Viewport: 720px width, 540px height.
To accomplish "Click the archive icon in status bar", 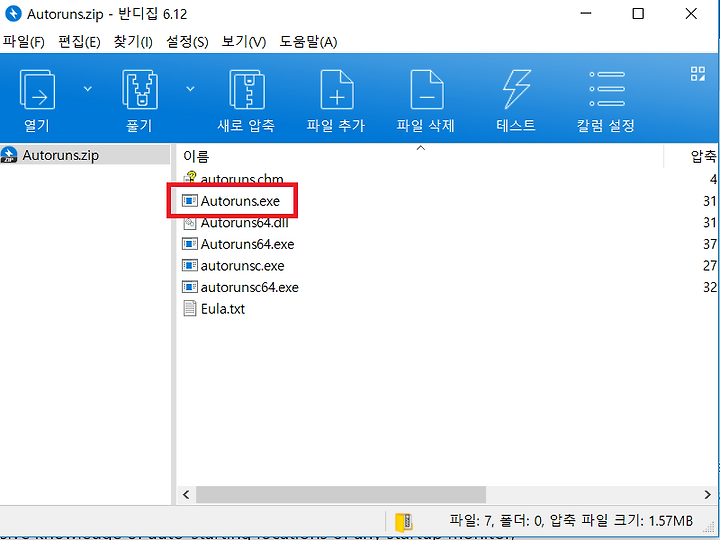I will (404, 522).
